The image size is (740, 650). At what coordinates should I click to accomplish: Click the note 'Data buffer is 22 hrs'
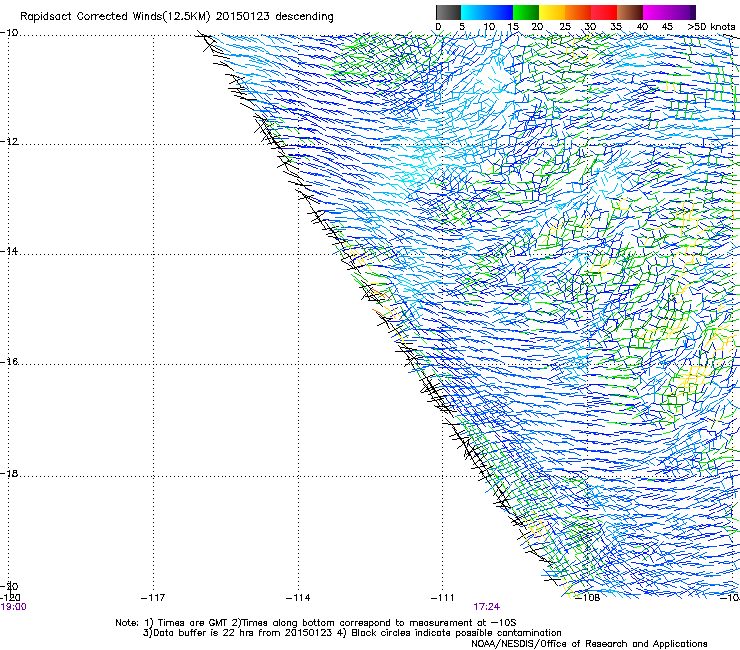[x=204, y=633]
